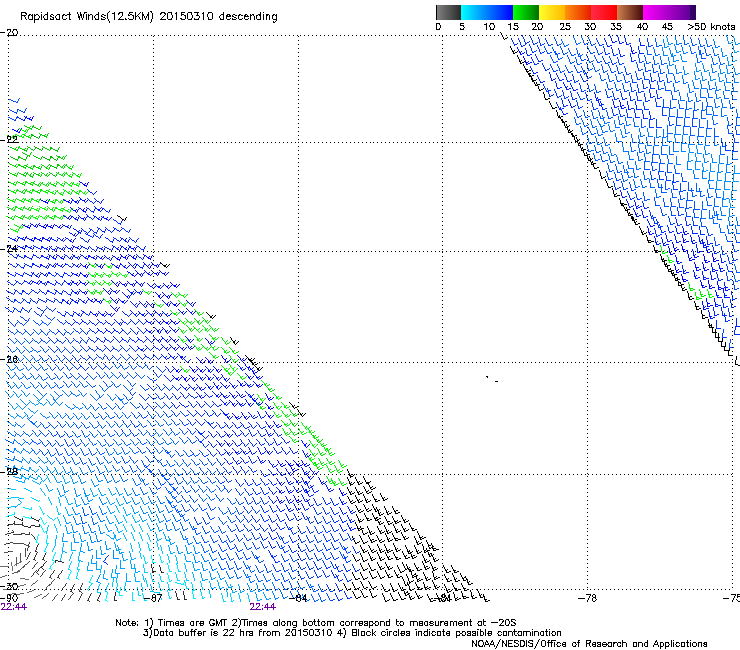Viewport: 740px width, 650px height.
Task: Click the '-24' latitude axis label
Action: (x=9, y=248)
